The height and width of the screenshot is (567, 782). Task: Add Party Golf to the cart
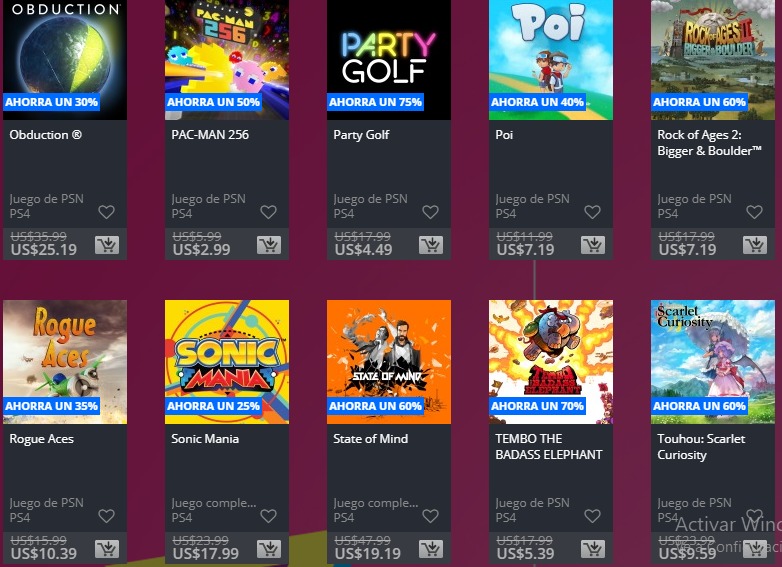(431, 245)
